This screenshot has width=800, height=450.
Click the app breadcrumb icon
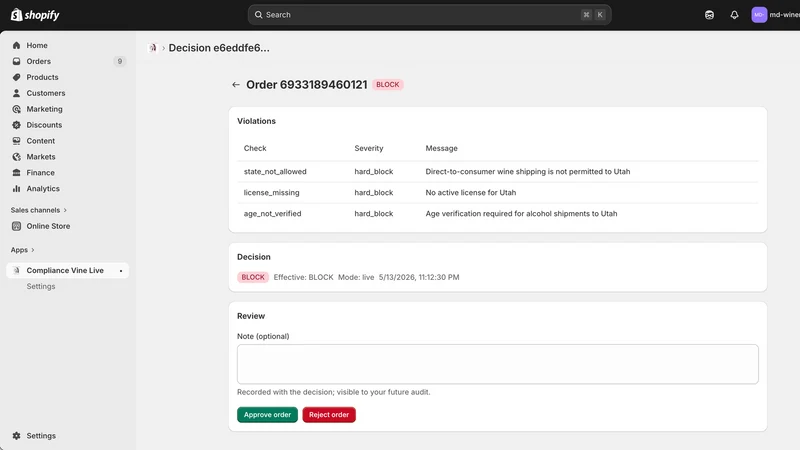point(153,48)
